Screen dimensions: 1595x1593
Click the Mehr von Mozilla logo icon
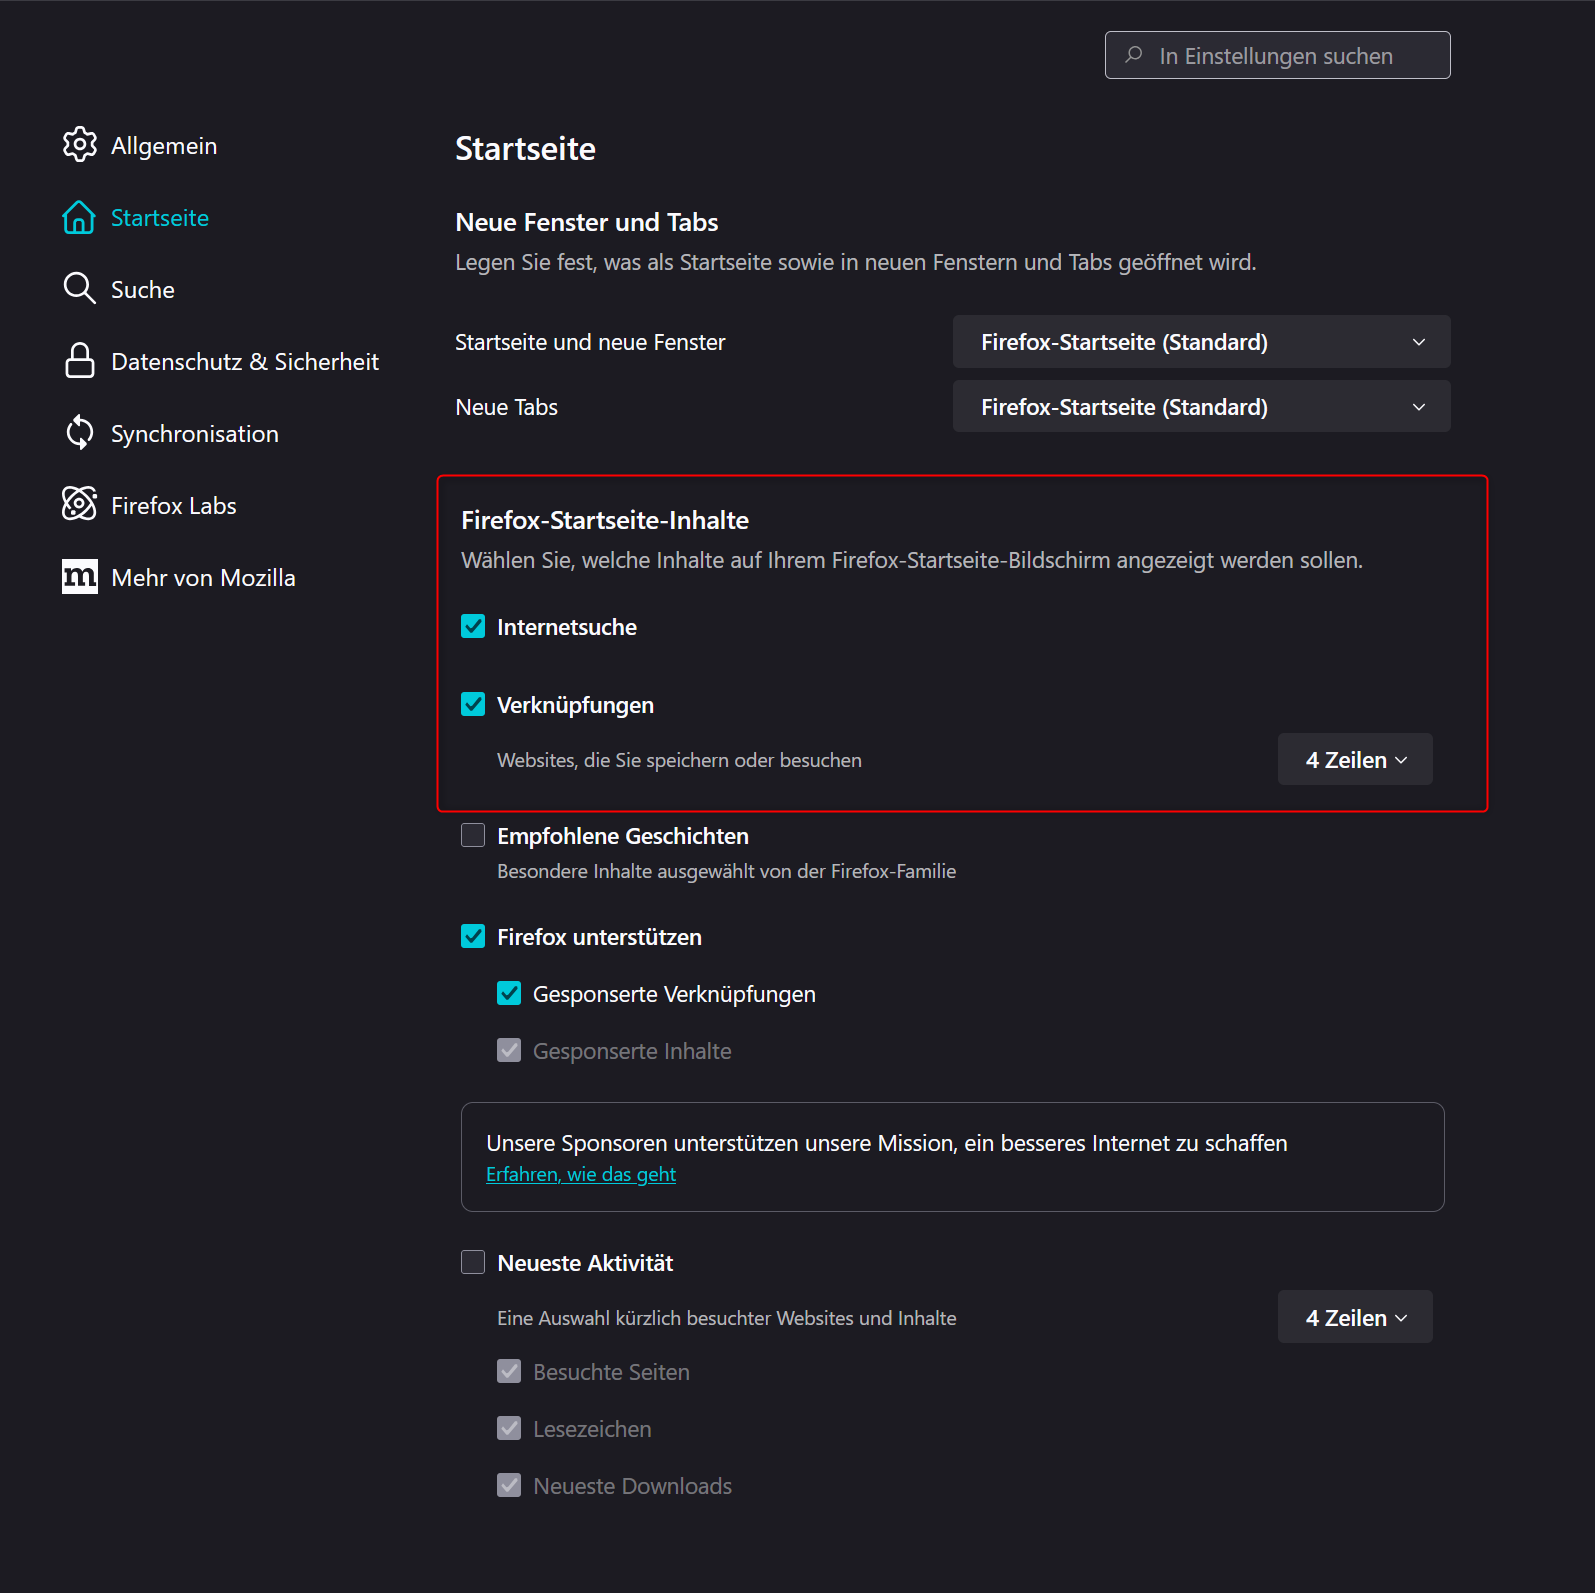tap(79, 577)
